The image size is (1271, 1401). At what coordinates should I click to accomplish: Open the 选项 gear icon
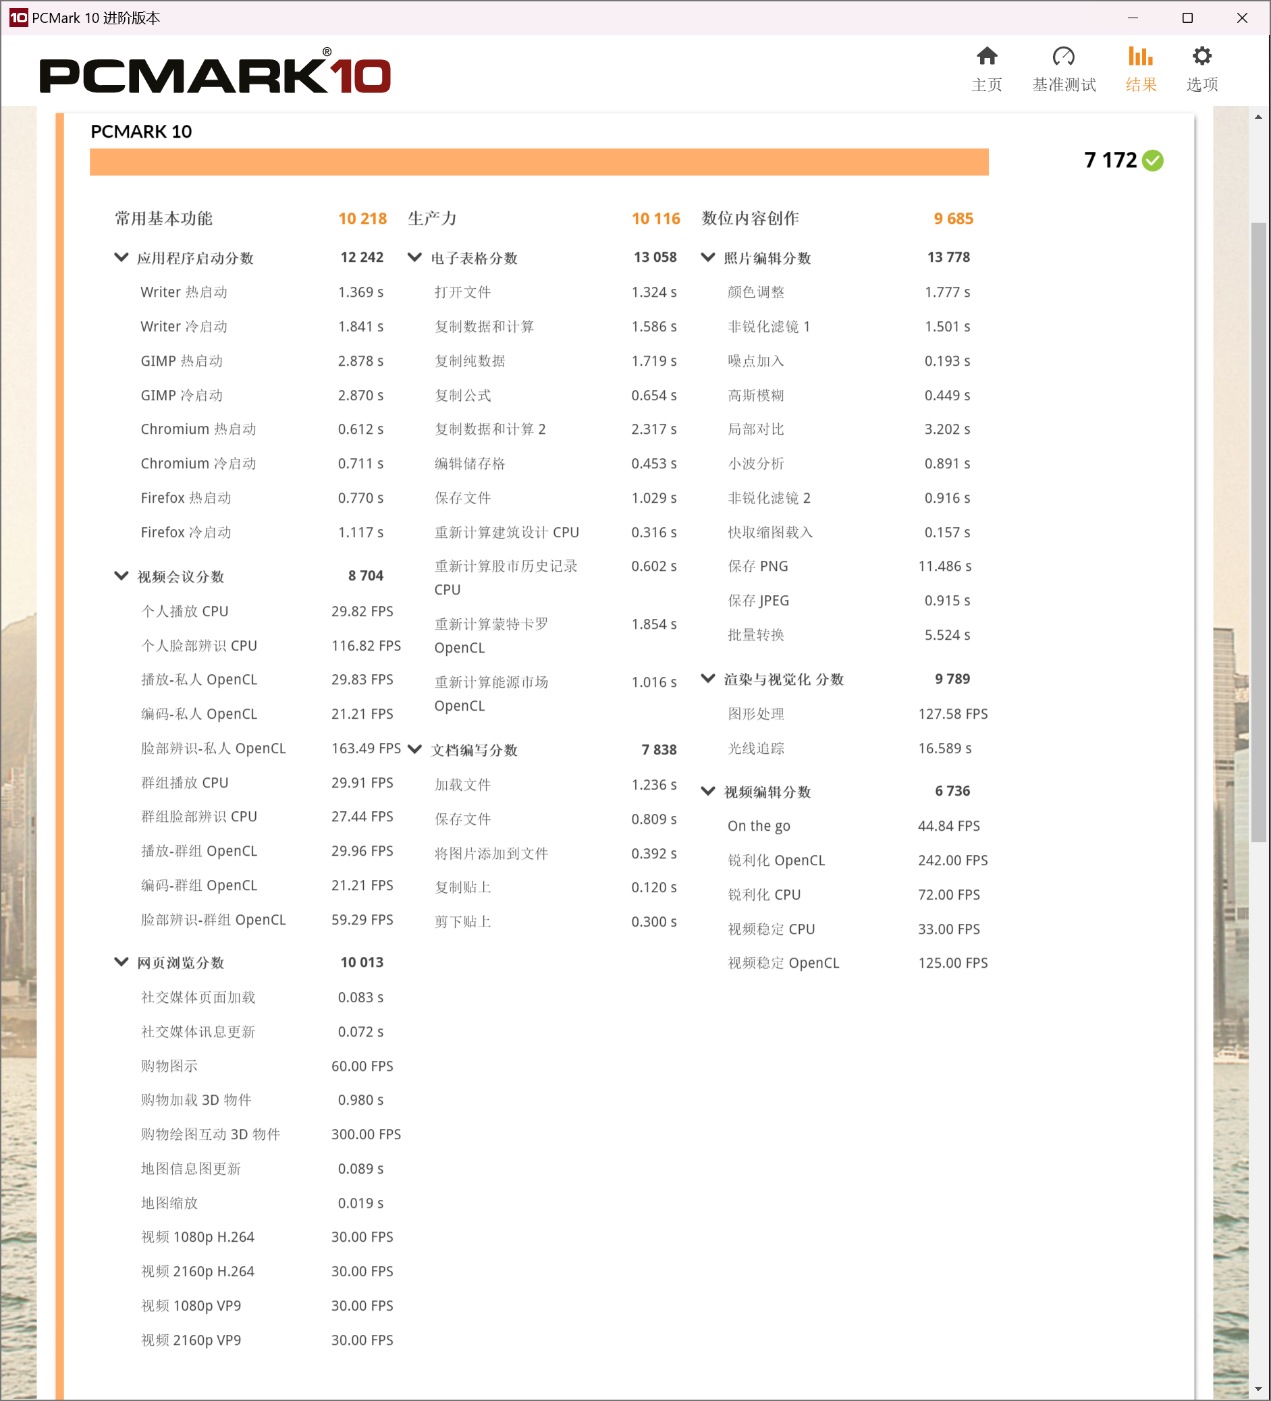point(1202,56)
